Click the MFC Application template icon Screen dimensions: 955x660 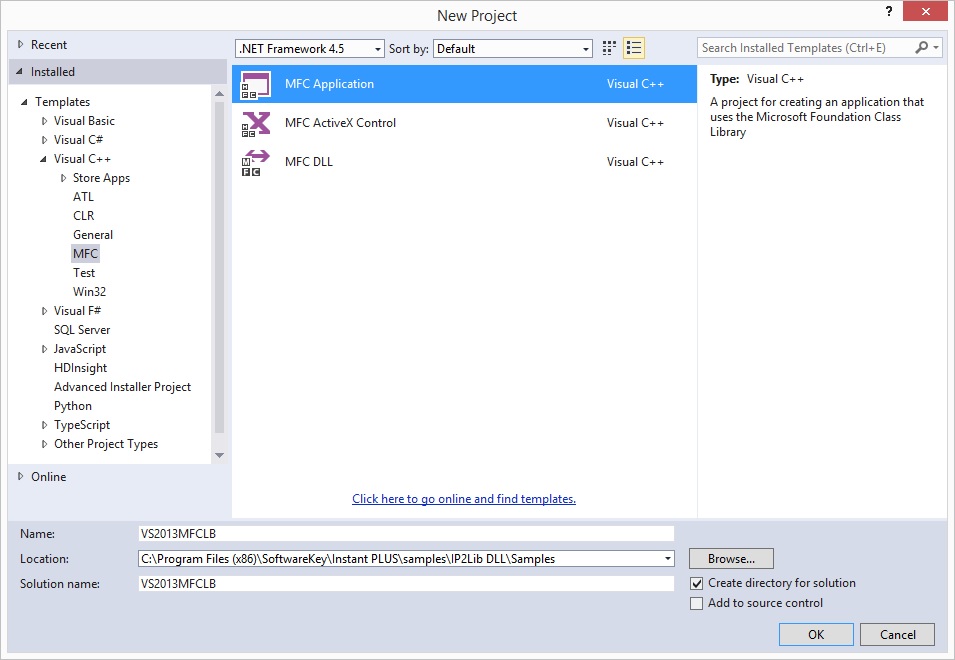pyautogui.click(x=256, y=85)
